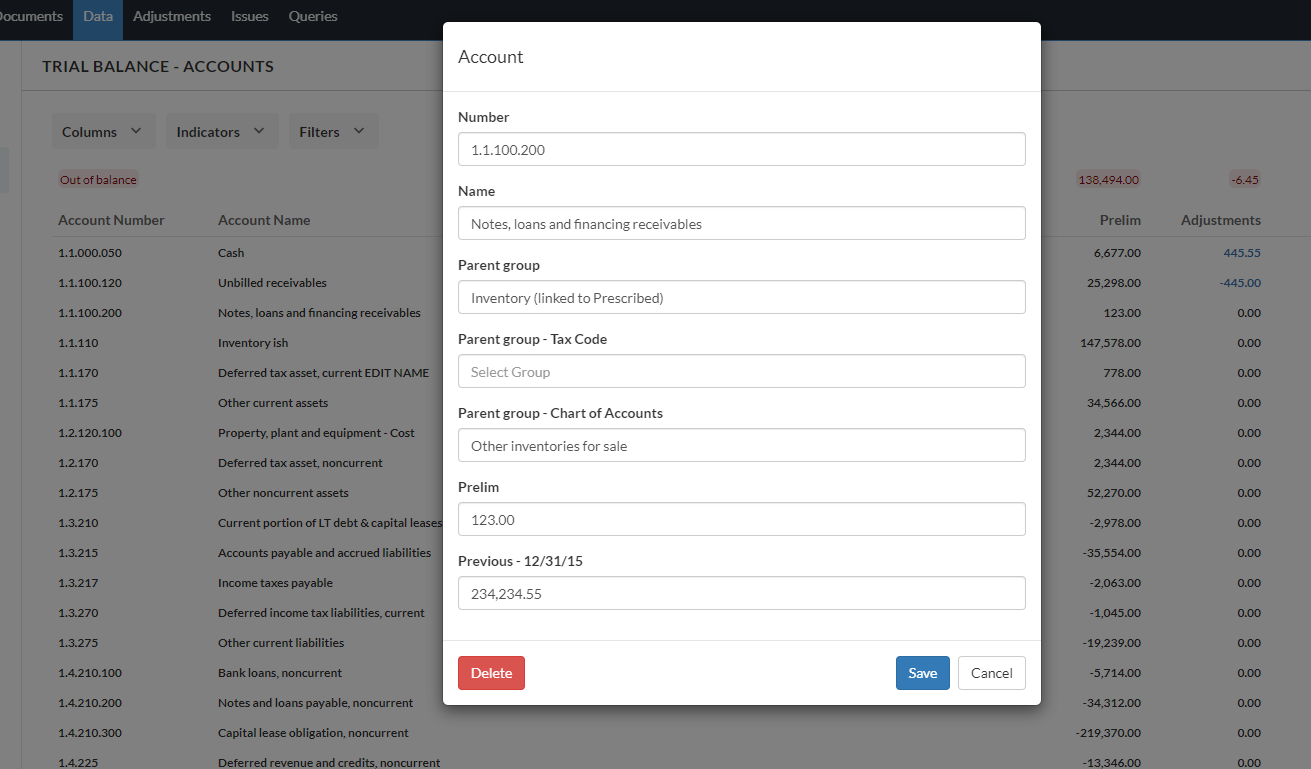Select Notes, loans and financing receivables row

point(319,313)
